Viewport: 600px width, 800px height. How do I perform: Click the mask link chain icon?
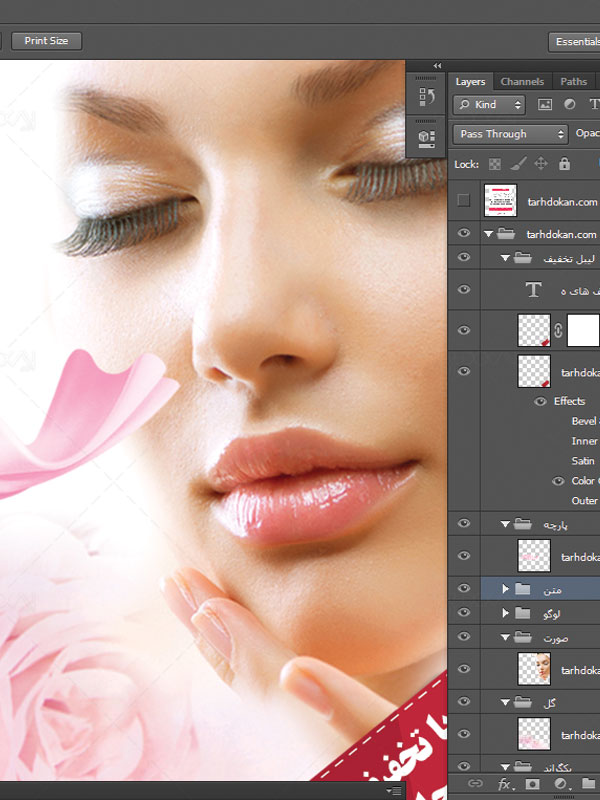click(x=558, y=331)
